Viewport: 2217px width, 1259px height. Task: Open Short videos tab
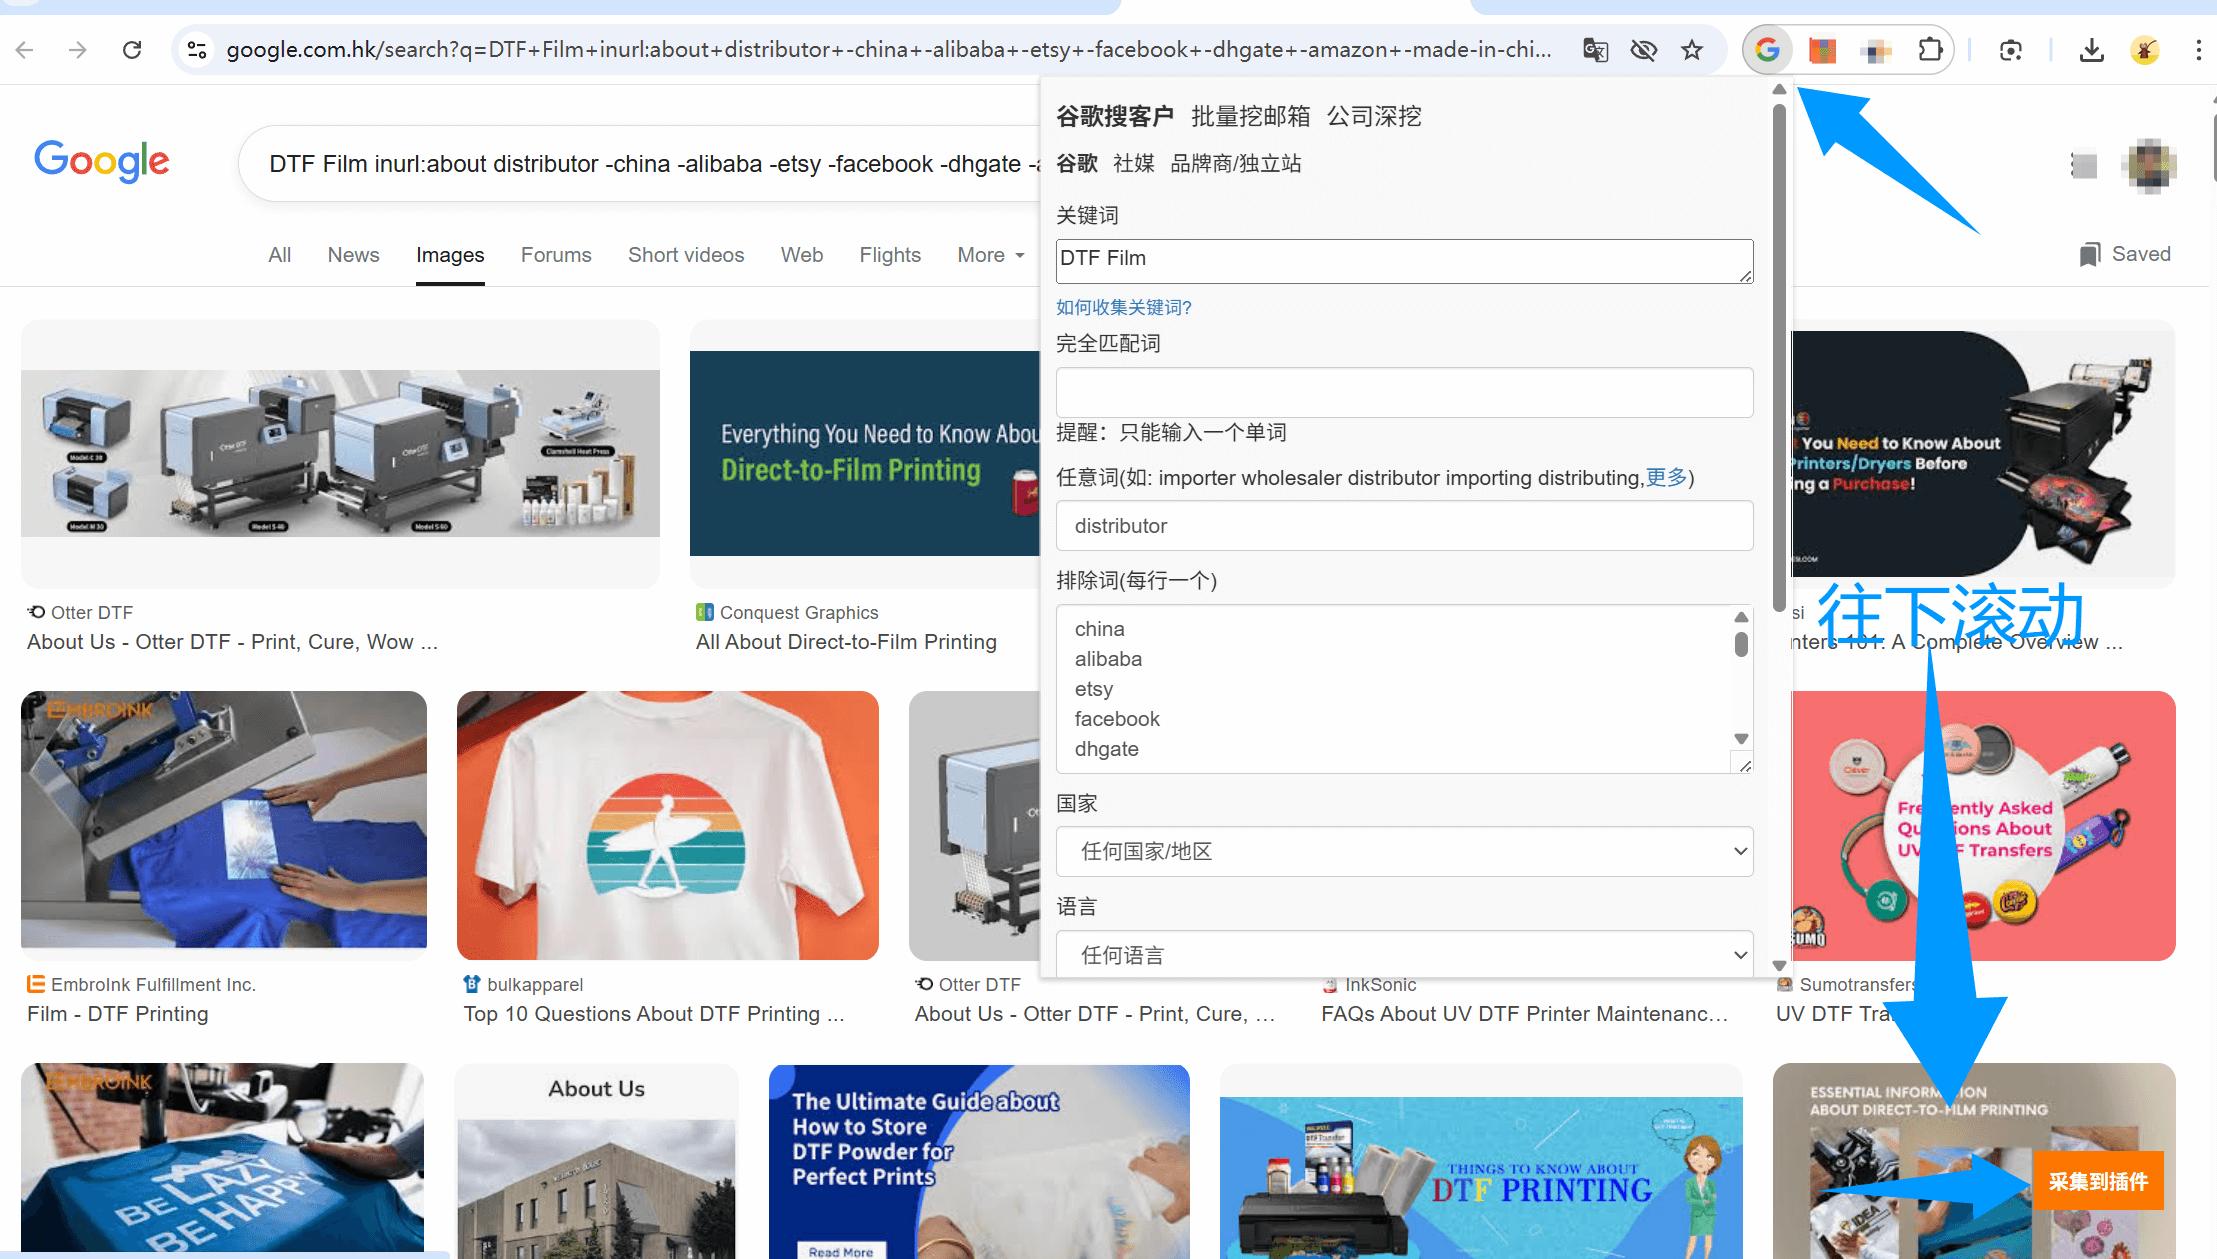coord(686,255)
